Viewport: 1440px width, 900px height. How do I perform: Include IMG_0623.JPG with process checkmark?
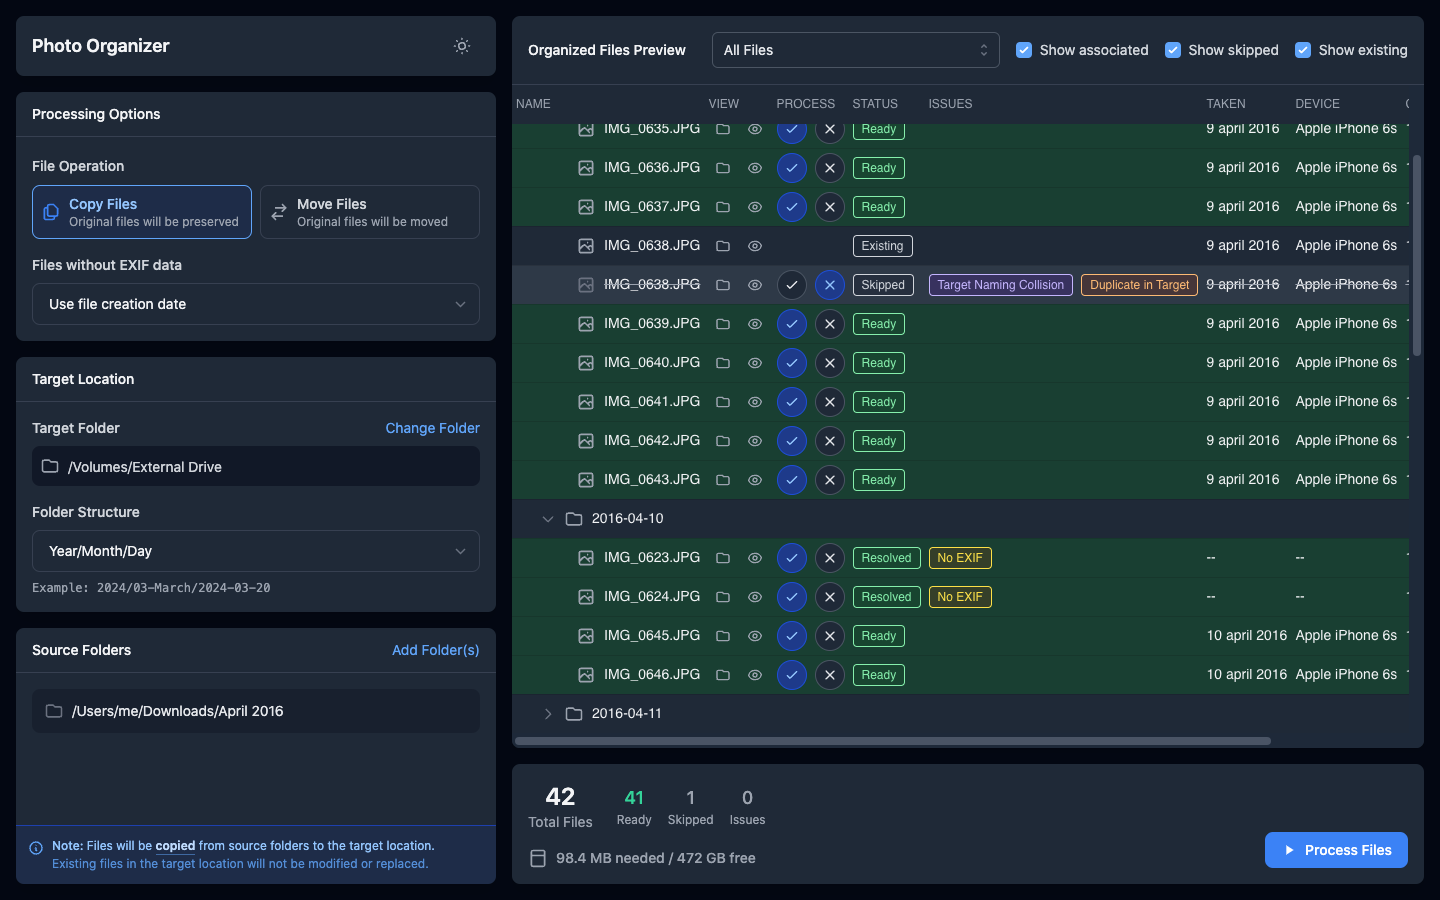coord(792,558)
